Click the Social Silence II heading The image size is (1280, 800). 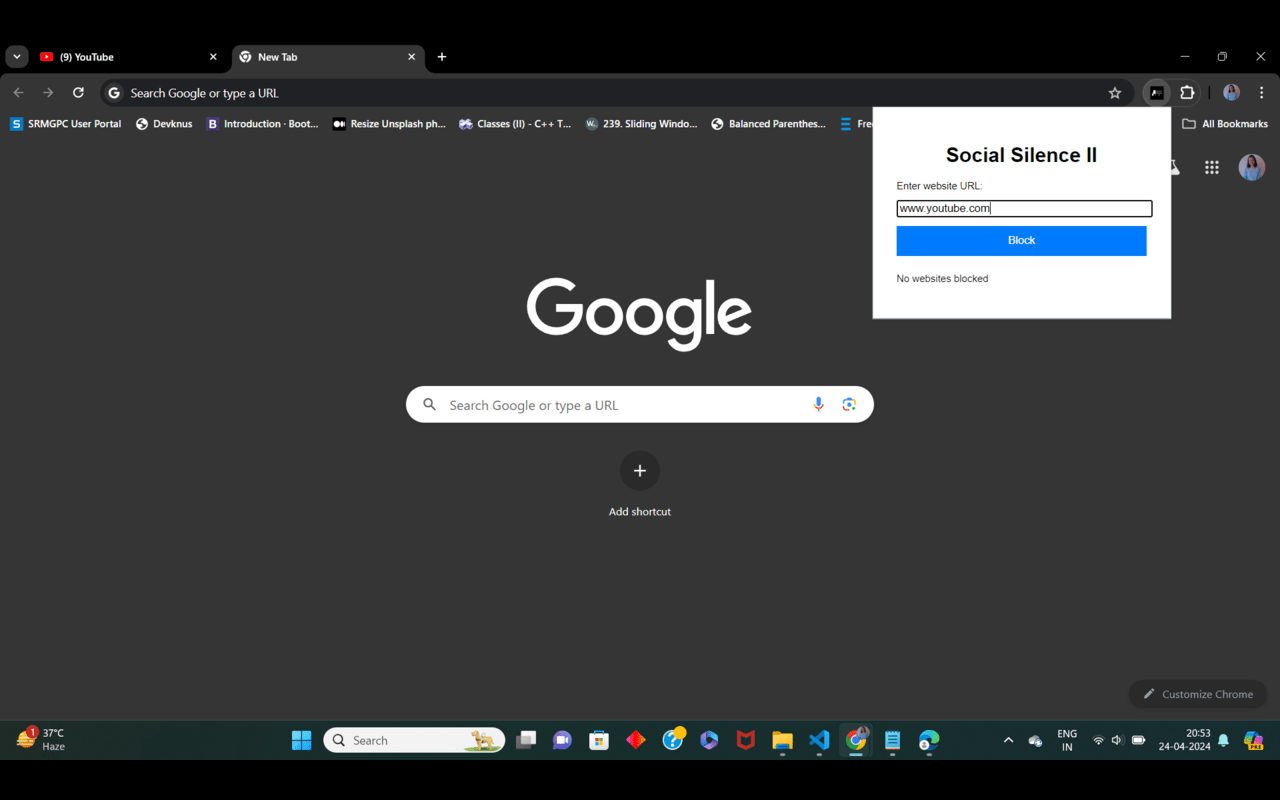coord(1021,155)
